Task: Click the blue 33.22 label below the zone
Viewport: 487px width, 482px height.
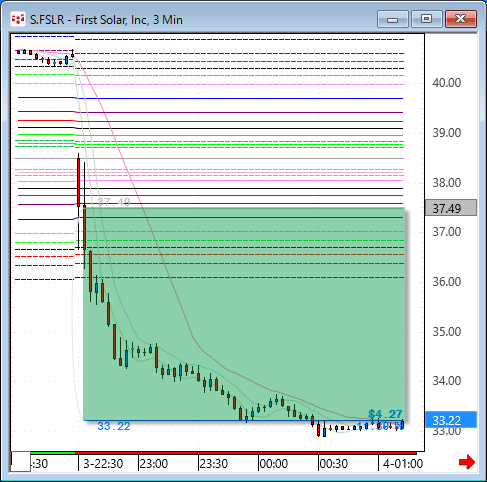Action: point(114,426)
